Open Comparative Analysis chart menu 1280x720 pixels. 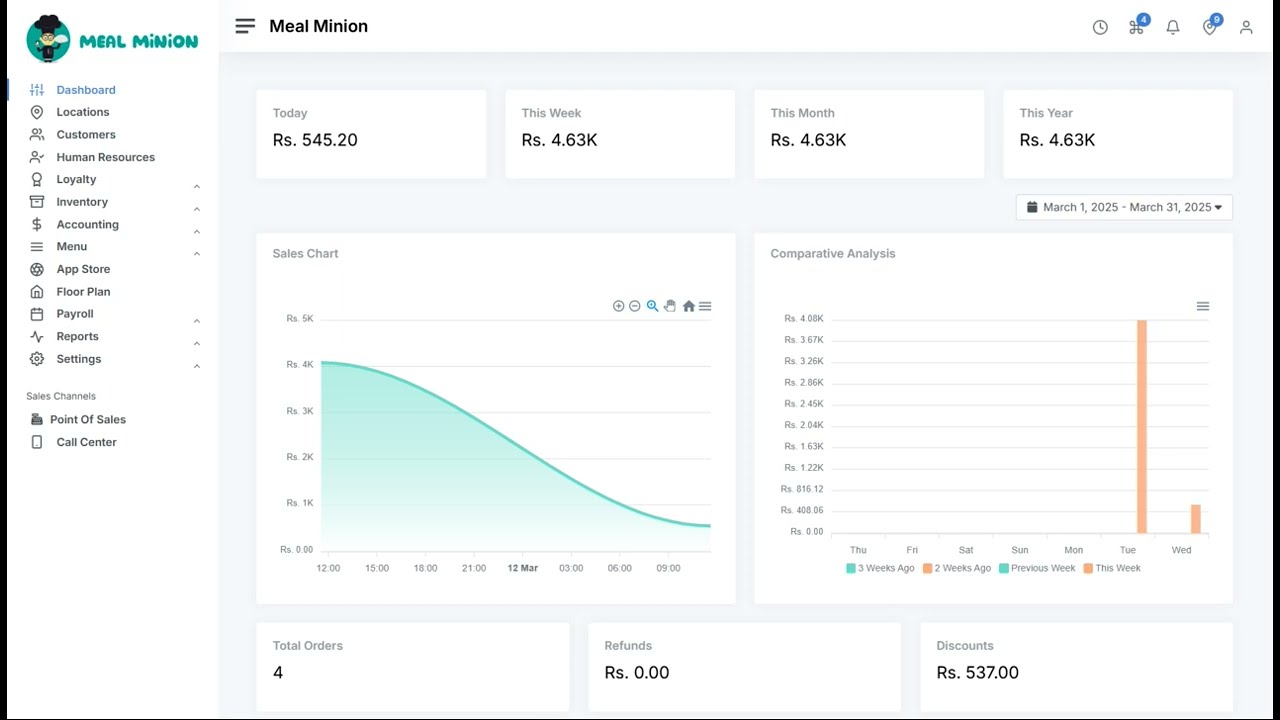click(1203, 306)
